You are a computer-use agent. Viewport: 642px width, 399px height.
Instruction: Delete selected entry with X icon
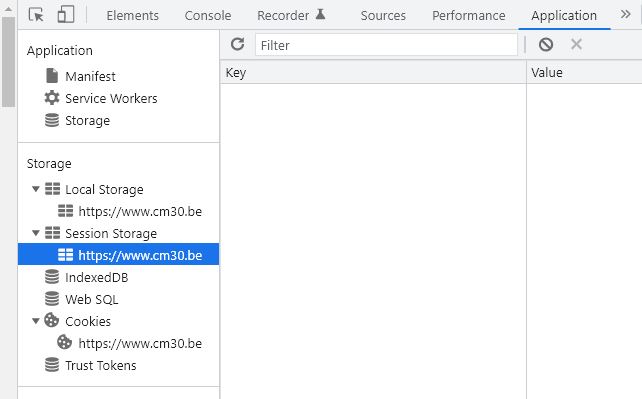pyautogui.click(x=576, y=44)
